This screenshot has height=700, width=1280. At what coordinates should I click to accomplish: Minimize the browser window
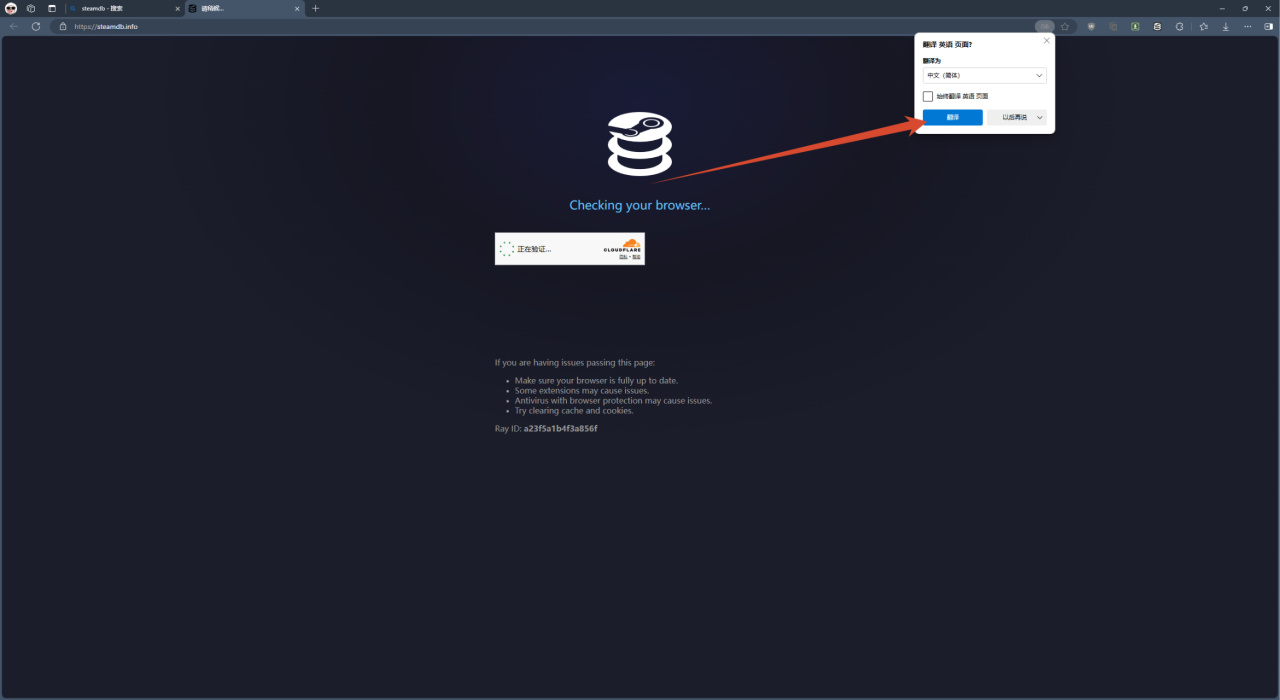(1222, 8)
